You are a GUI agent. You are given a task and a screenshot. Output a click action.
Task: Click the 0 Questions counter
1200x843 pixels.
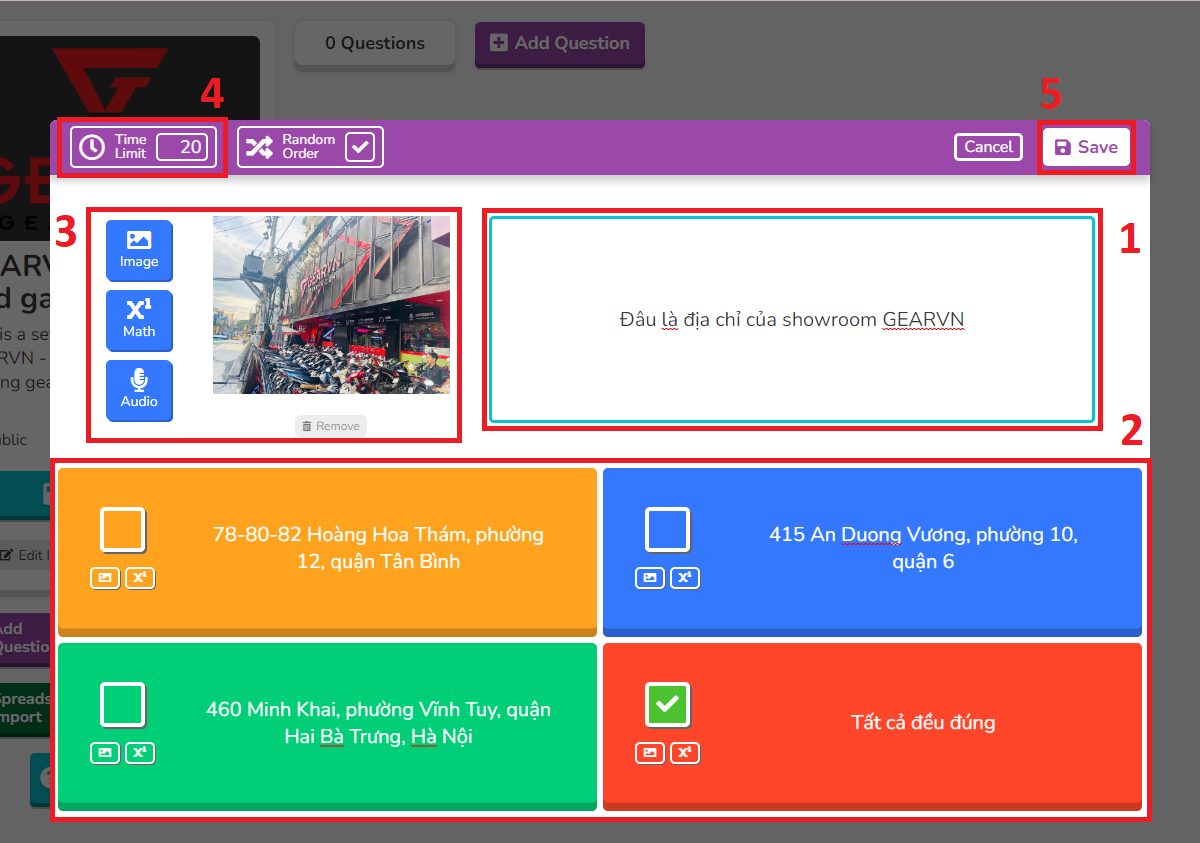[x=375, y=43]
